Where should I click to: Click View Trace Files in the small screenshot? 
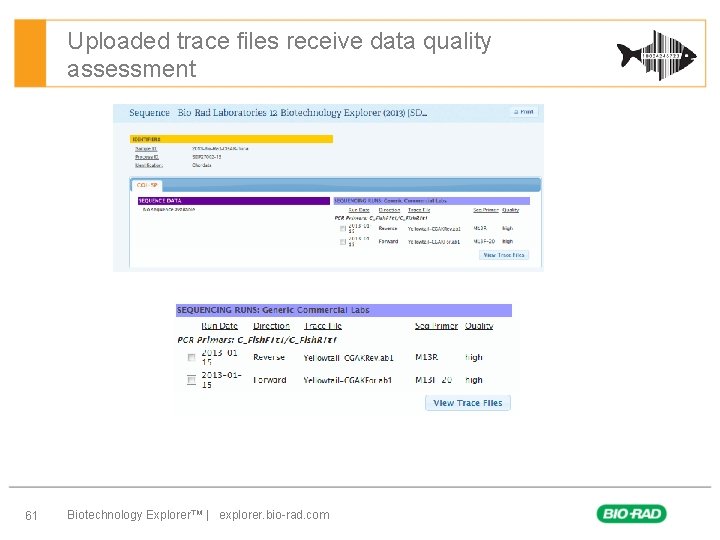click(x=504, y=255)
